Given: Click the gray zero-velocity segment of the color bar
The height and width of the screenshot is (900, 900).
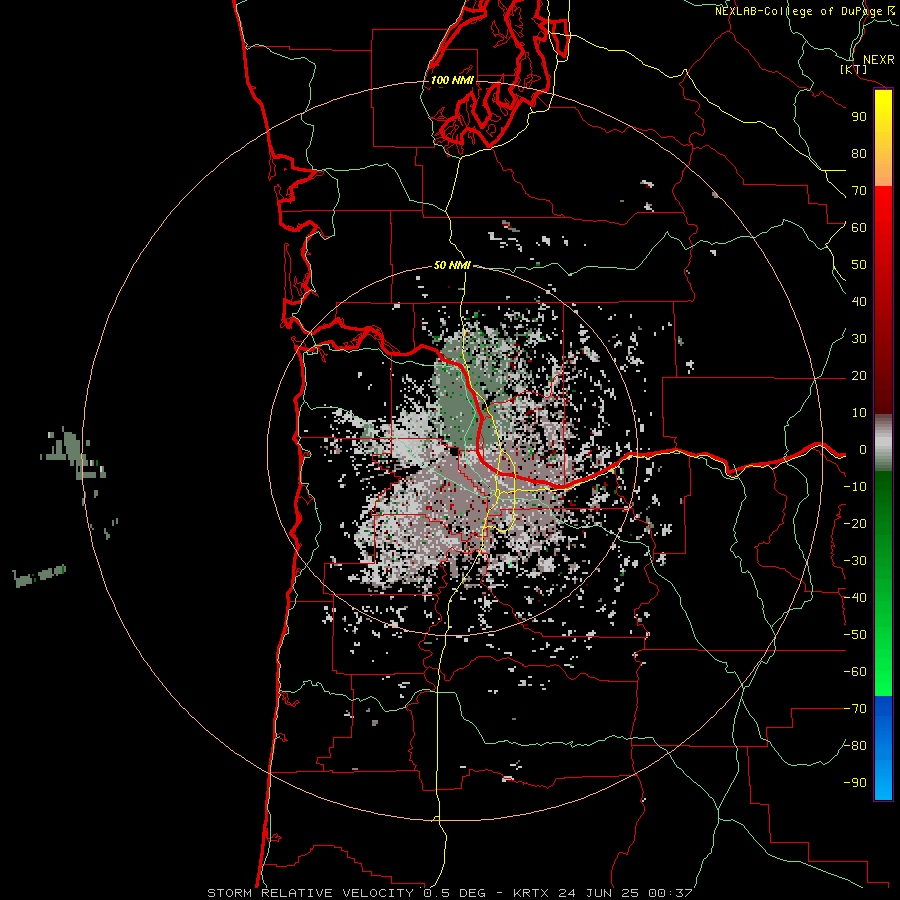Looking at the screenshot, I should click(883, 443).
